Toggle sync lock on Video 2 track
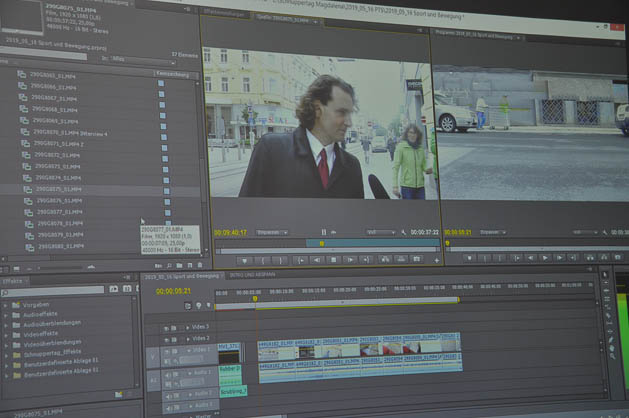Image resolution: width=629 pixels, height=418 pixels. (174, 339)
